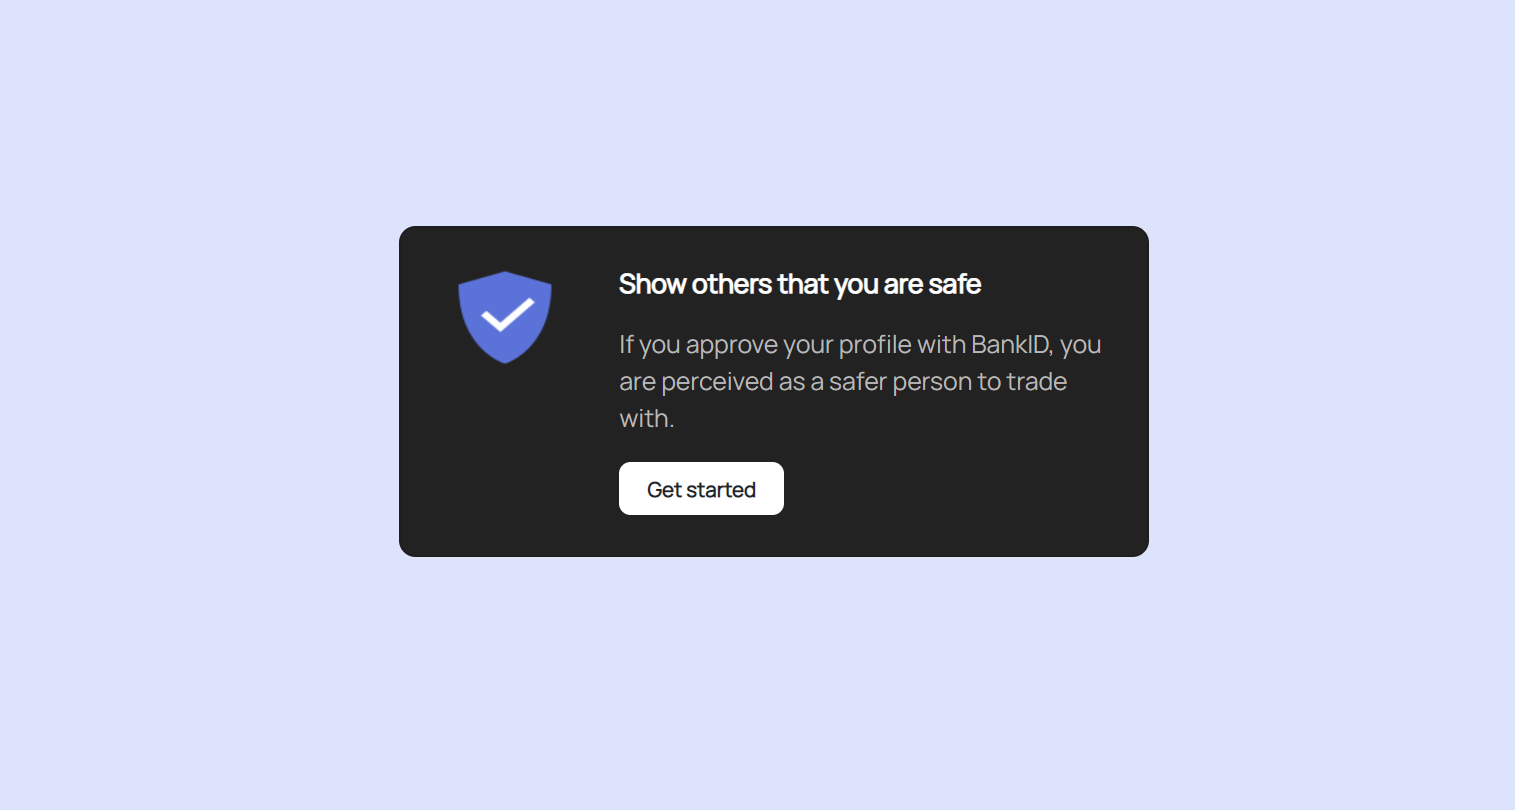
Task: Click the heading "Show others that you are safe"
Action: (x=799, y=285)
